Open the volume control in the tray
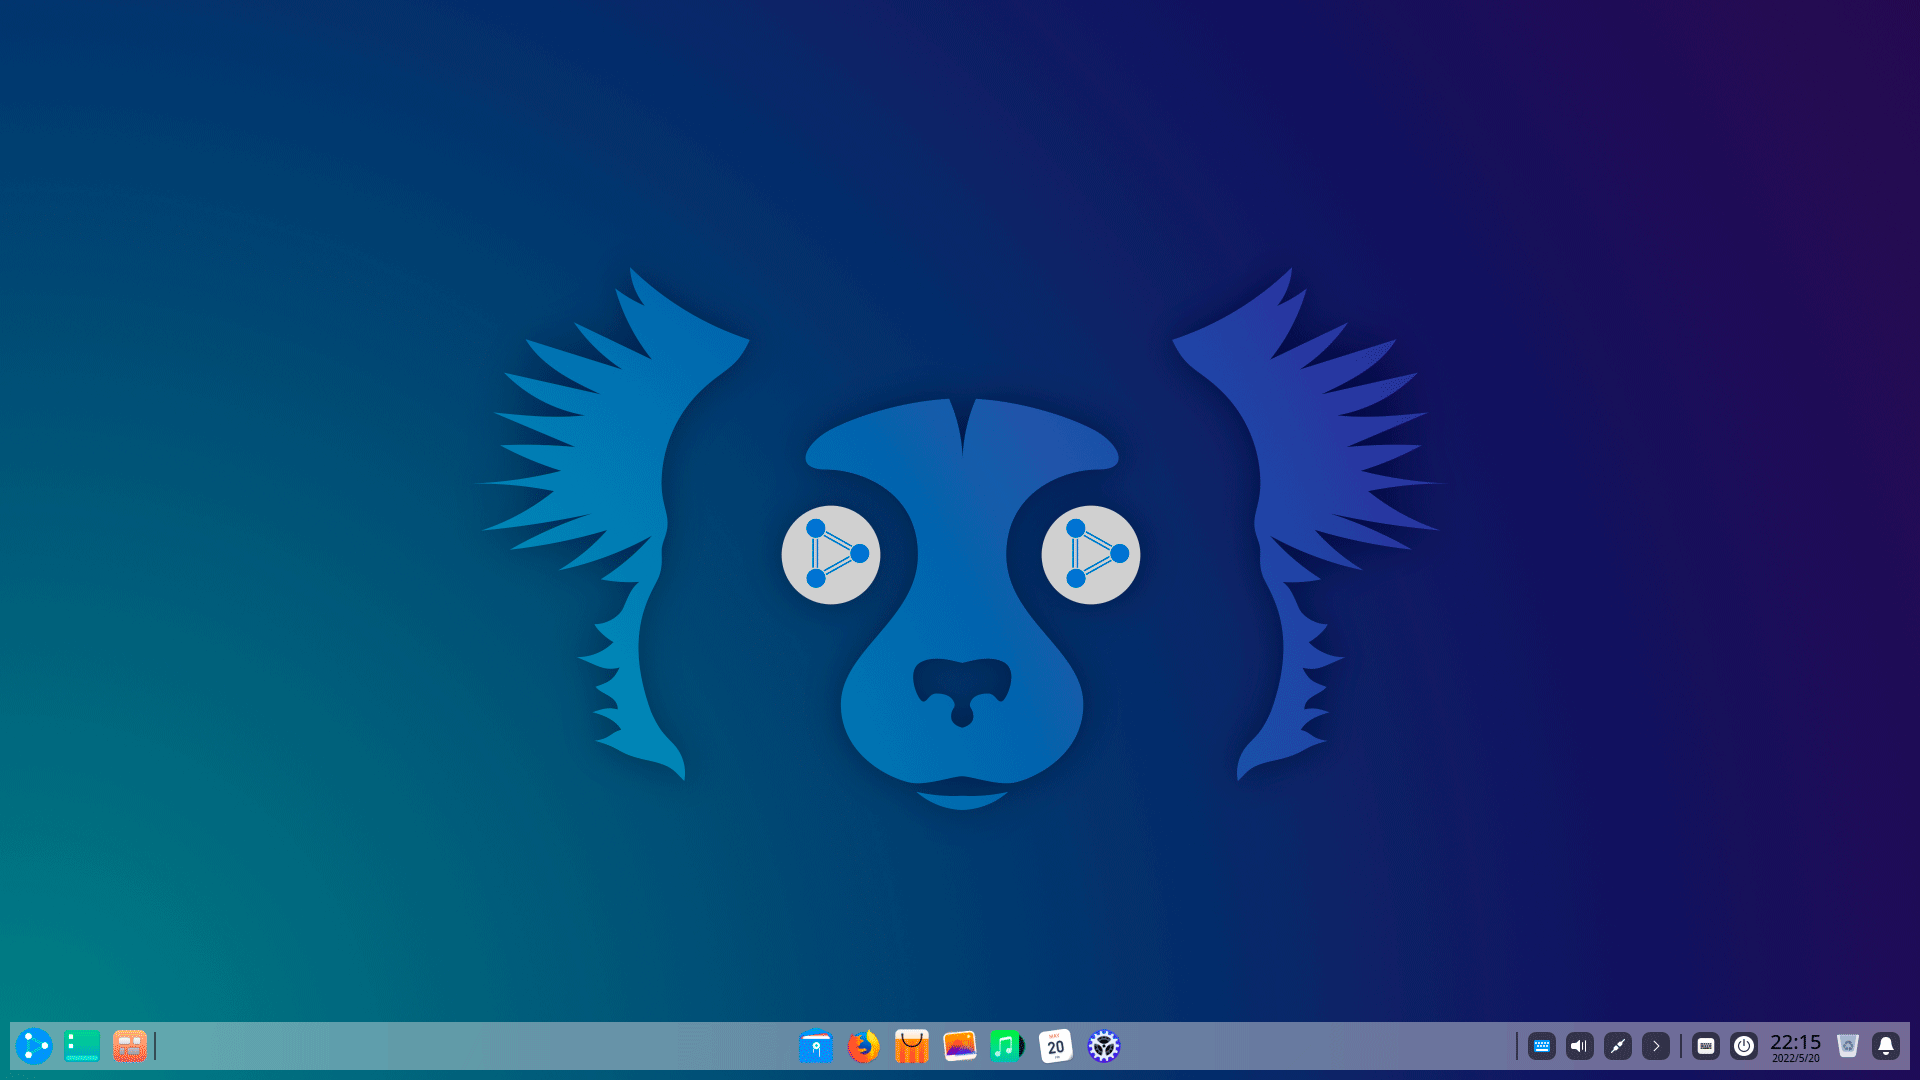The width and height of the screenshot is (1920, 1080). [1580, 1046]
